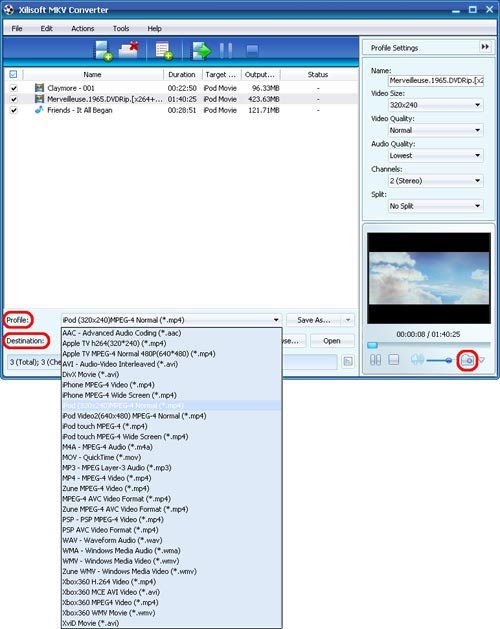Open the Video Quality dropdown
The width and height of the screenshot is (500, 629).
tap(435, 130)
